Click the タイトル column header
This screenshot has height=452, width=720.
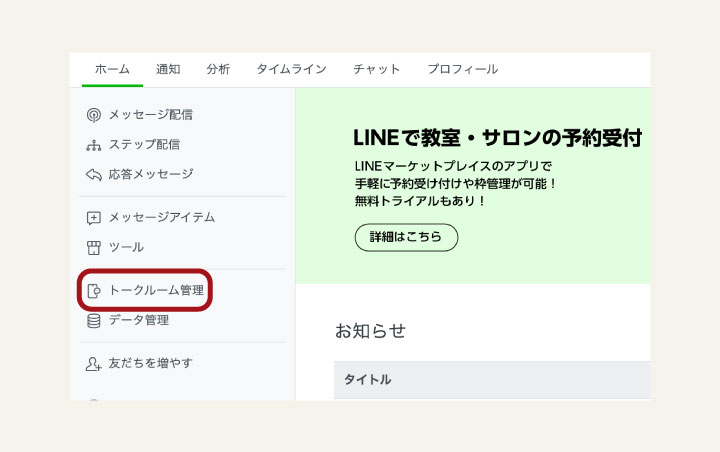tap(368, 379)
